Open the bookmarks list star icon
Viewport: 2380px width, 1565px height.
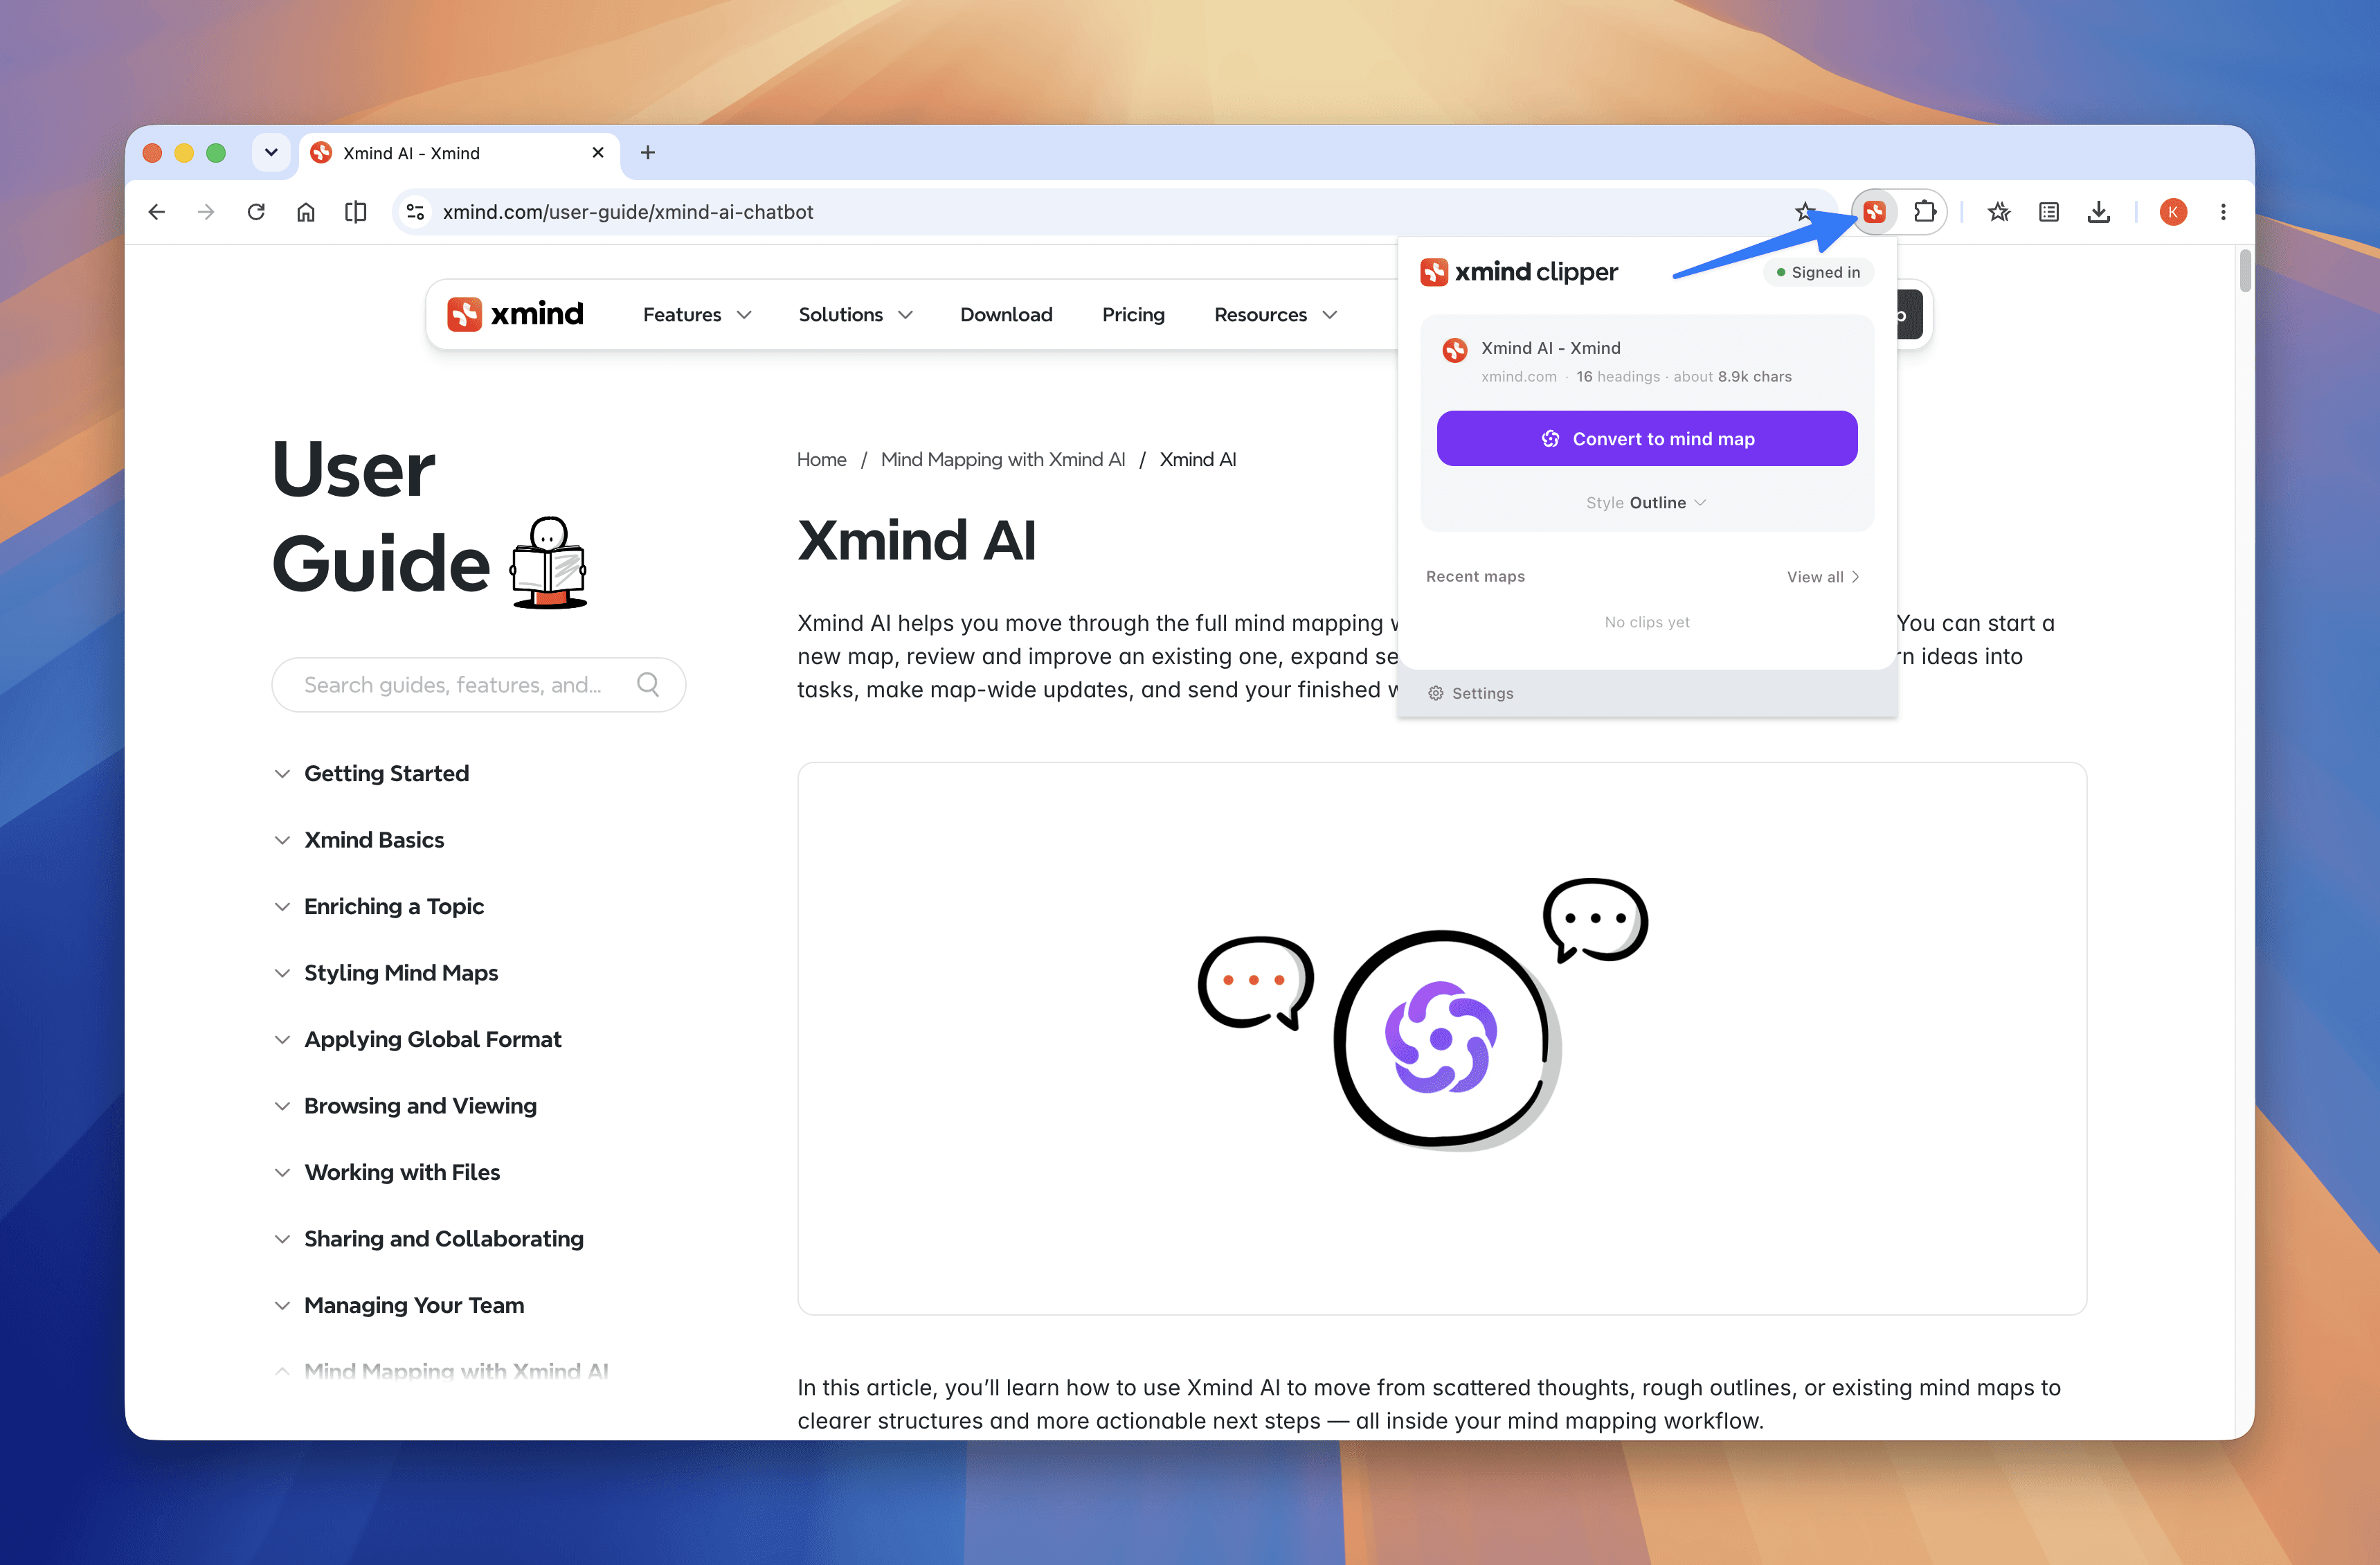1999,212
